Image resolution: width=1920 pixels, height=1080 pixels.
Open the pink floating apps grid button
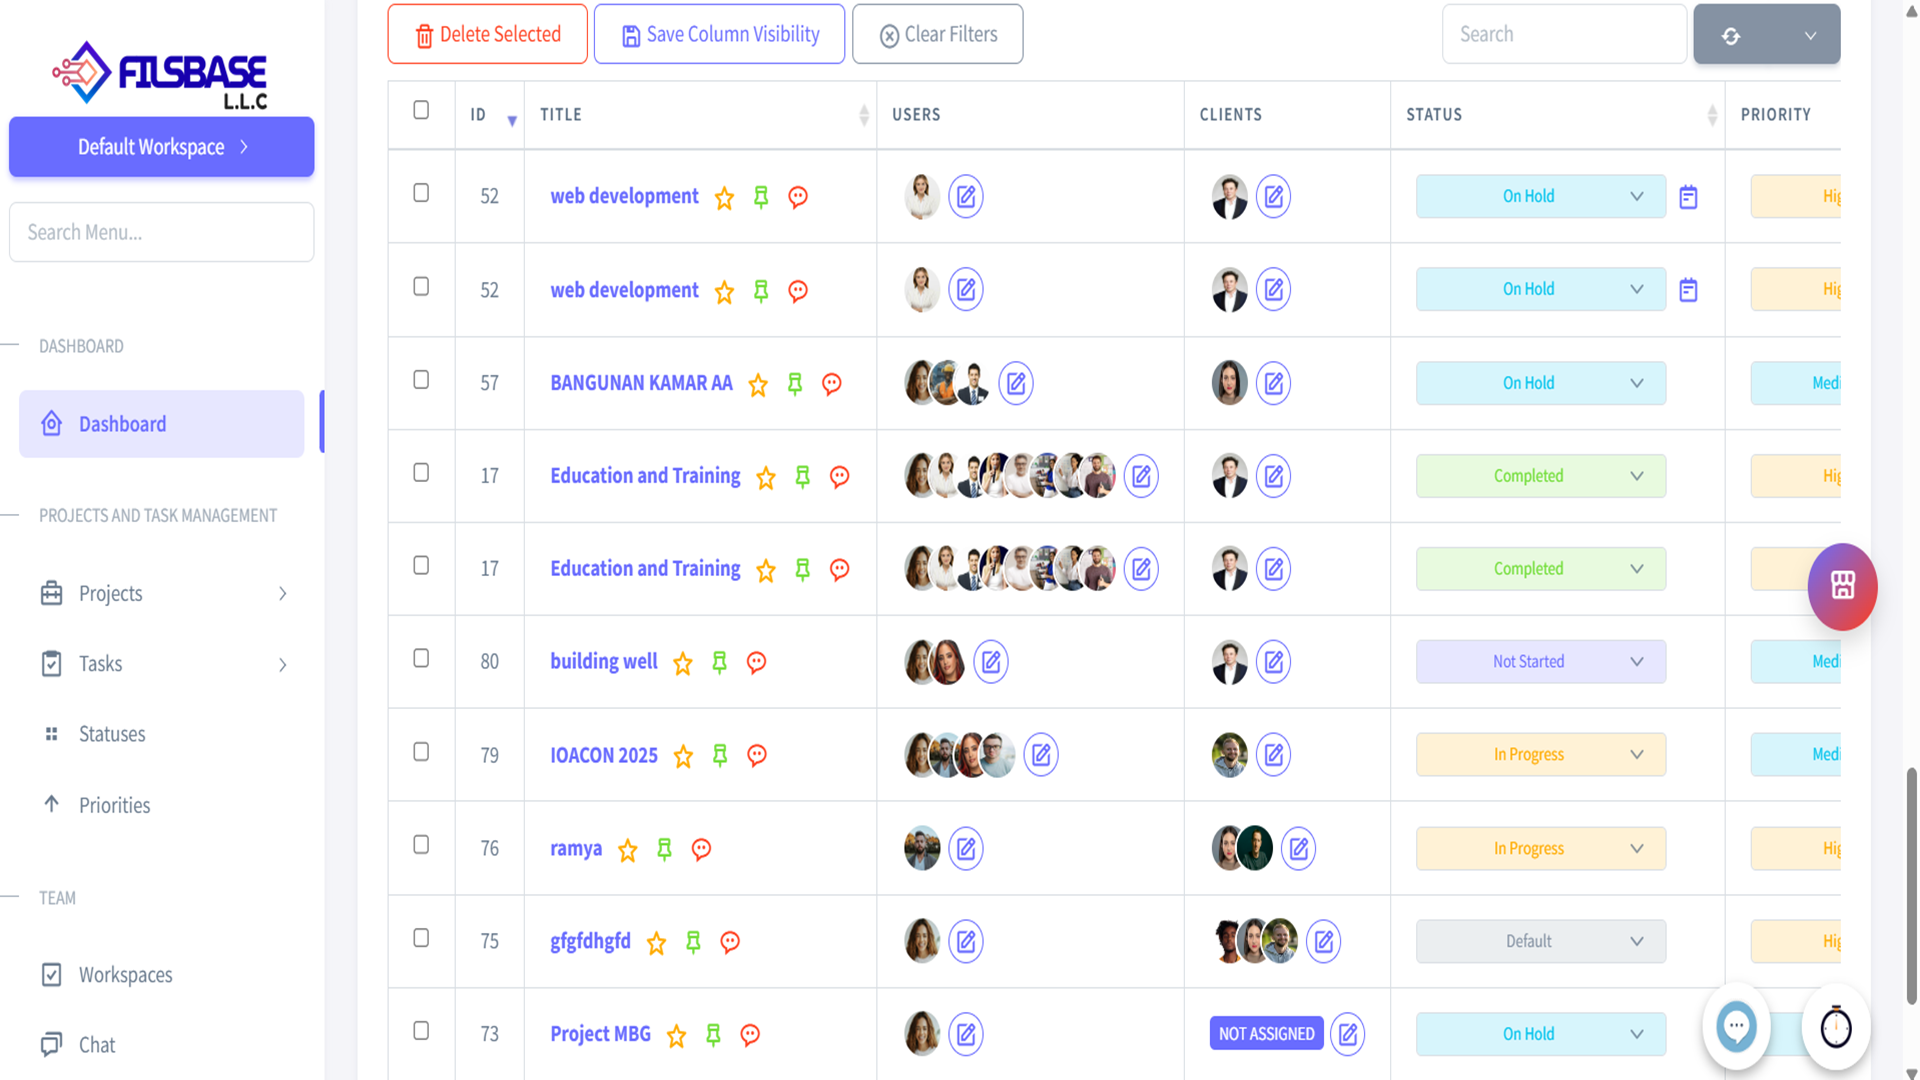[x=1842, y=586]
